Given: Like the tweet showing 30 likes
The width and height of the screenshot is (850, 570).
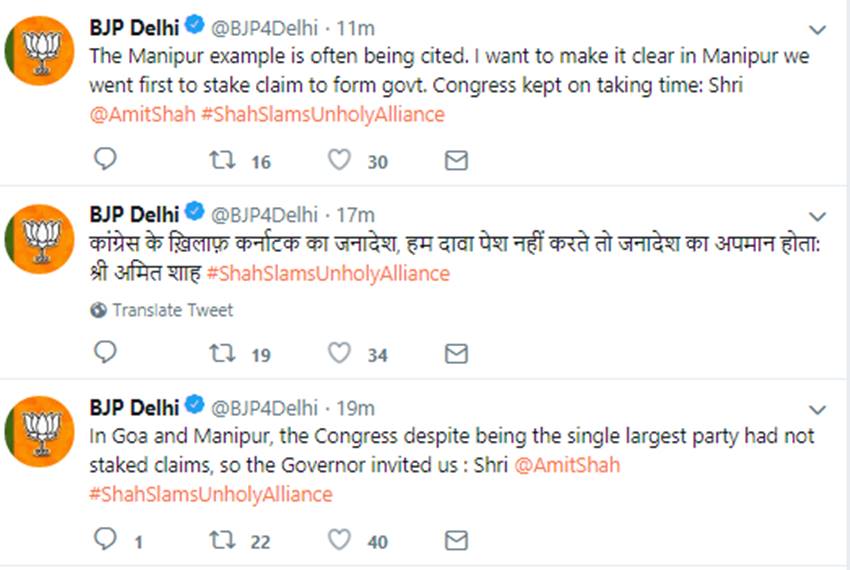Looking at the screenshot, I should click(x=339, y=159).
